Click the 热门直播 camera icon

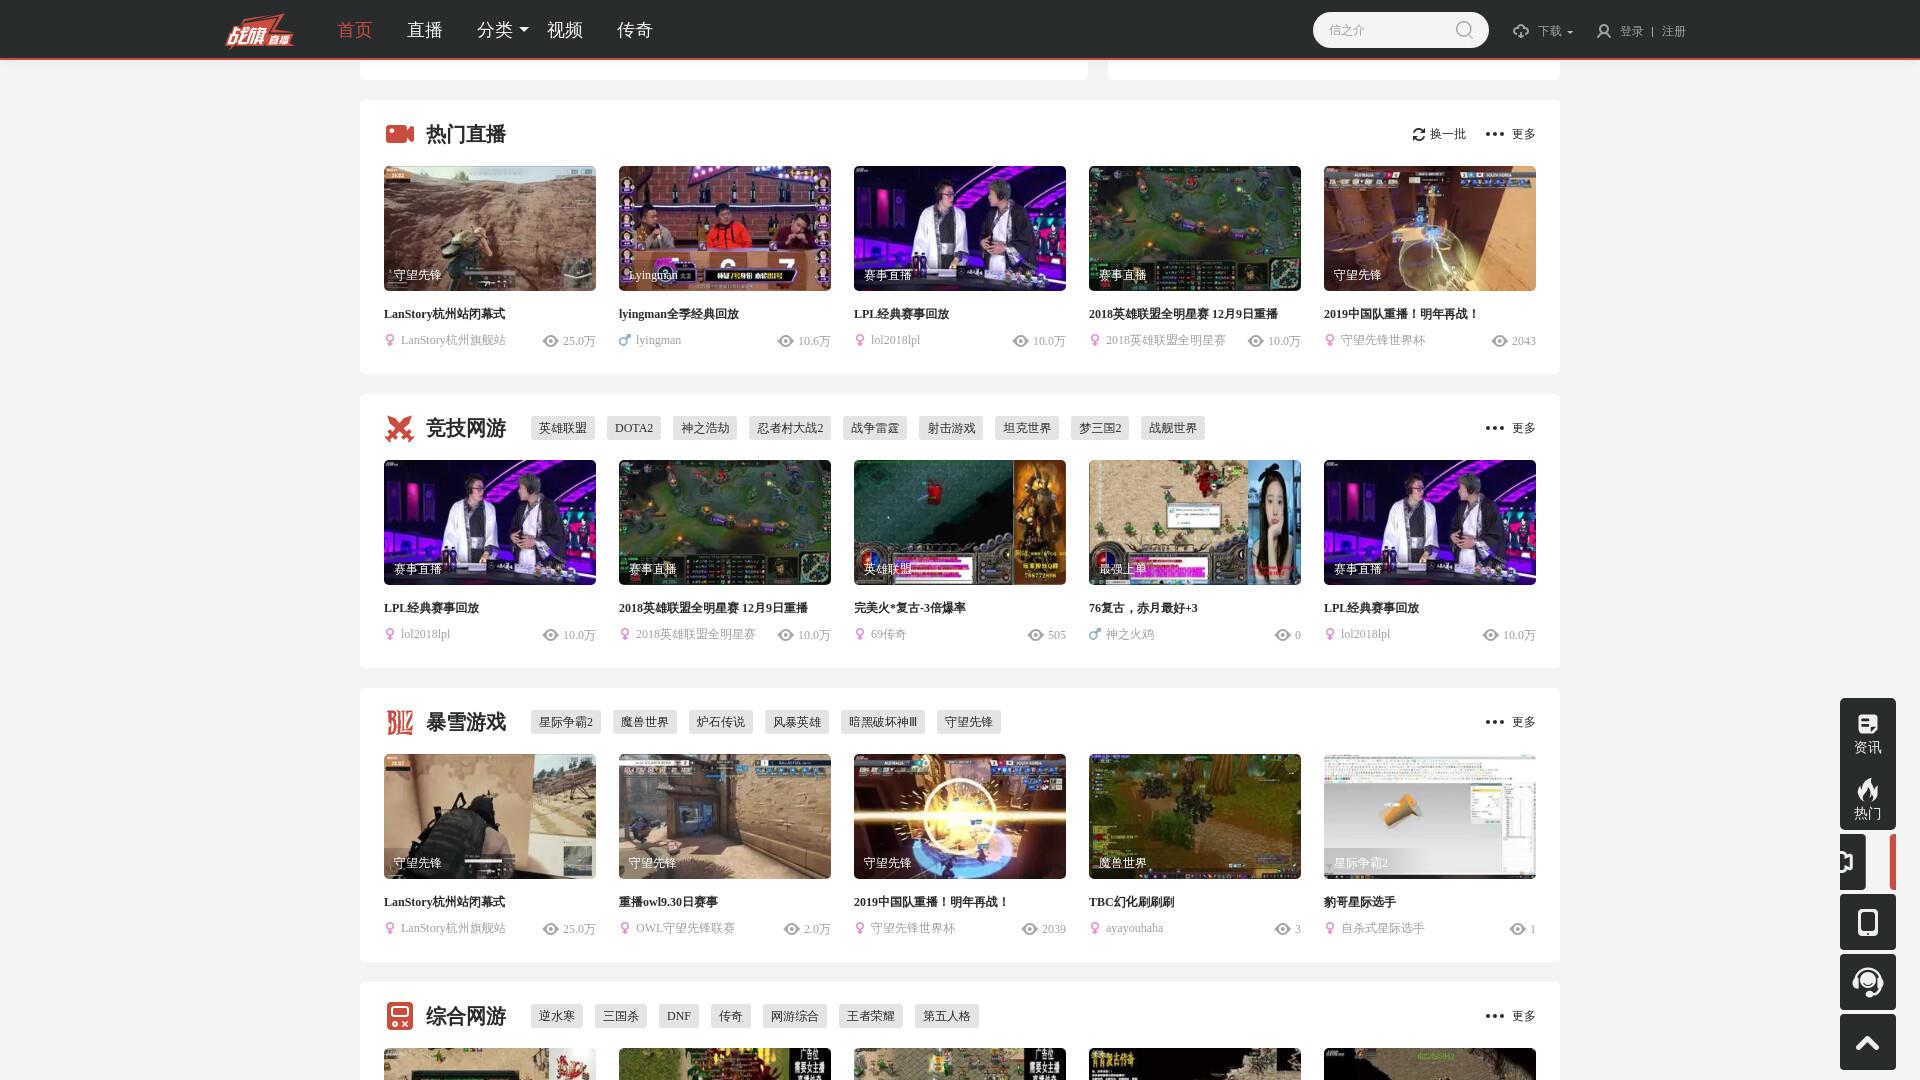[400, 134]
